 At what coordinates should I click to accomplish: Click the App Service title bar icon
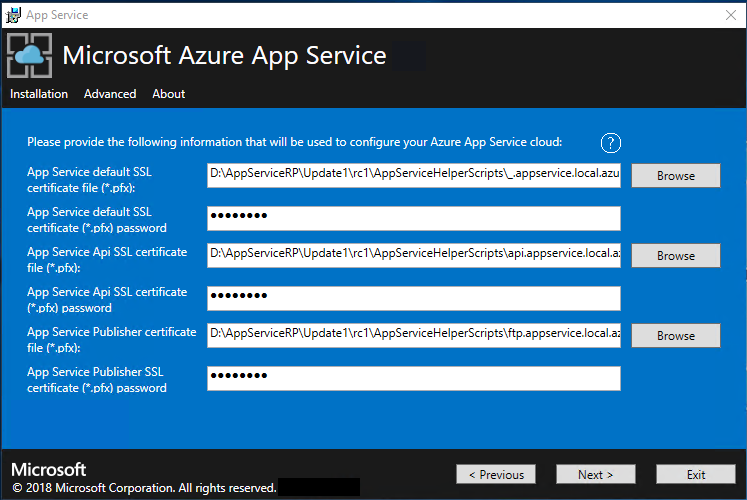pyautogui.click(x=13, y=15)
